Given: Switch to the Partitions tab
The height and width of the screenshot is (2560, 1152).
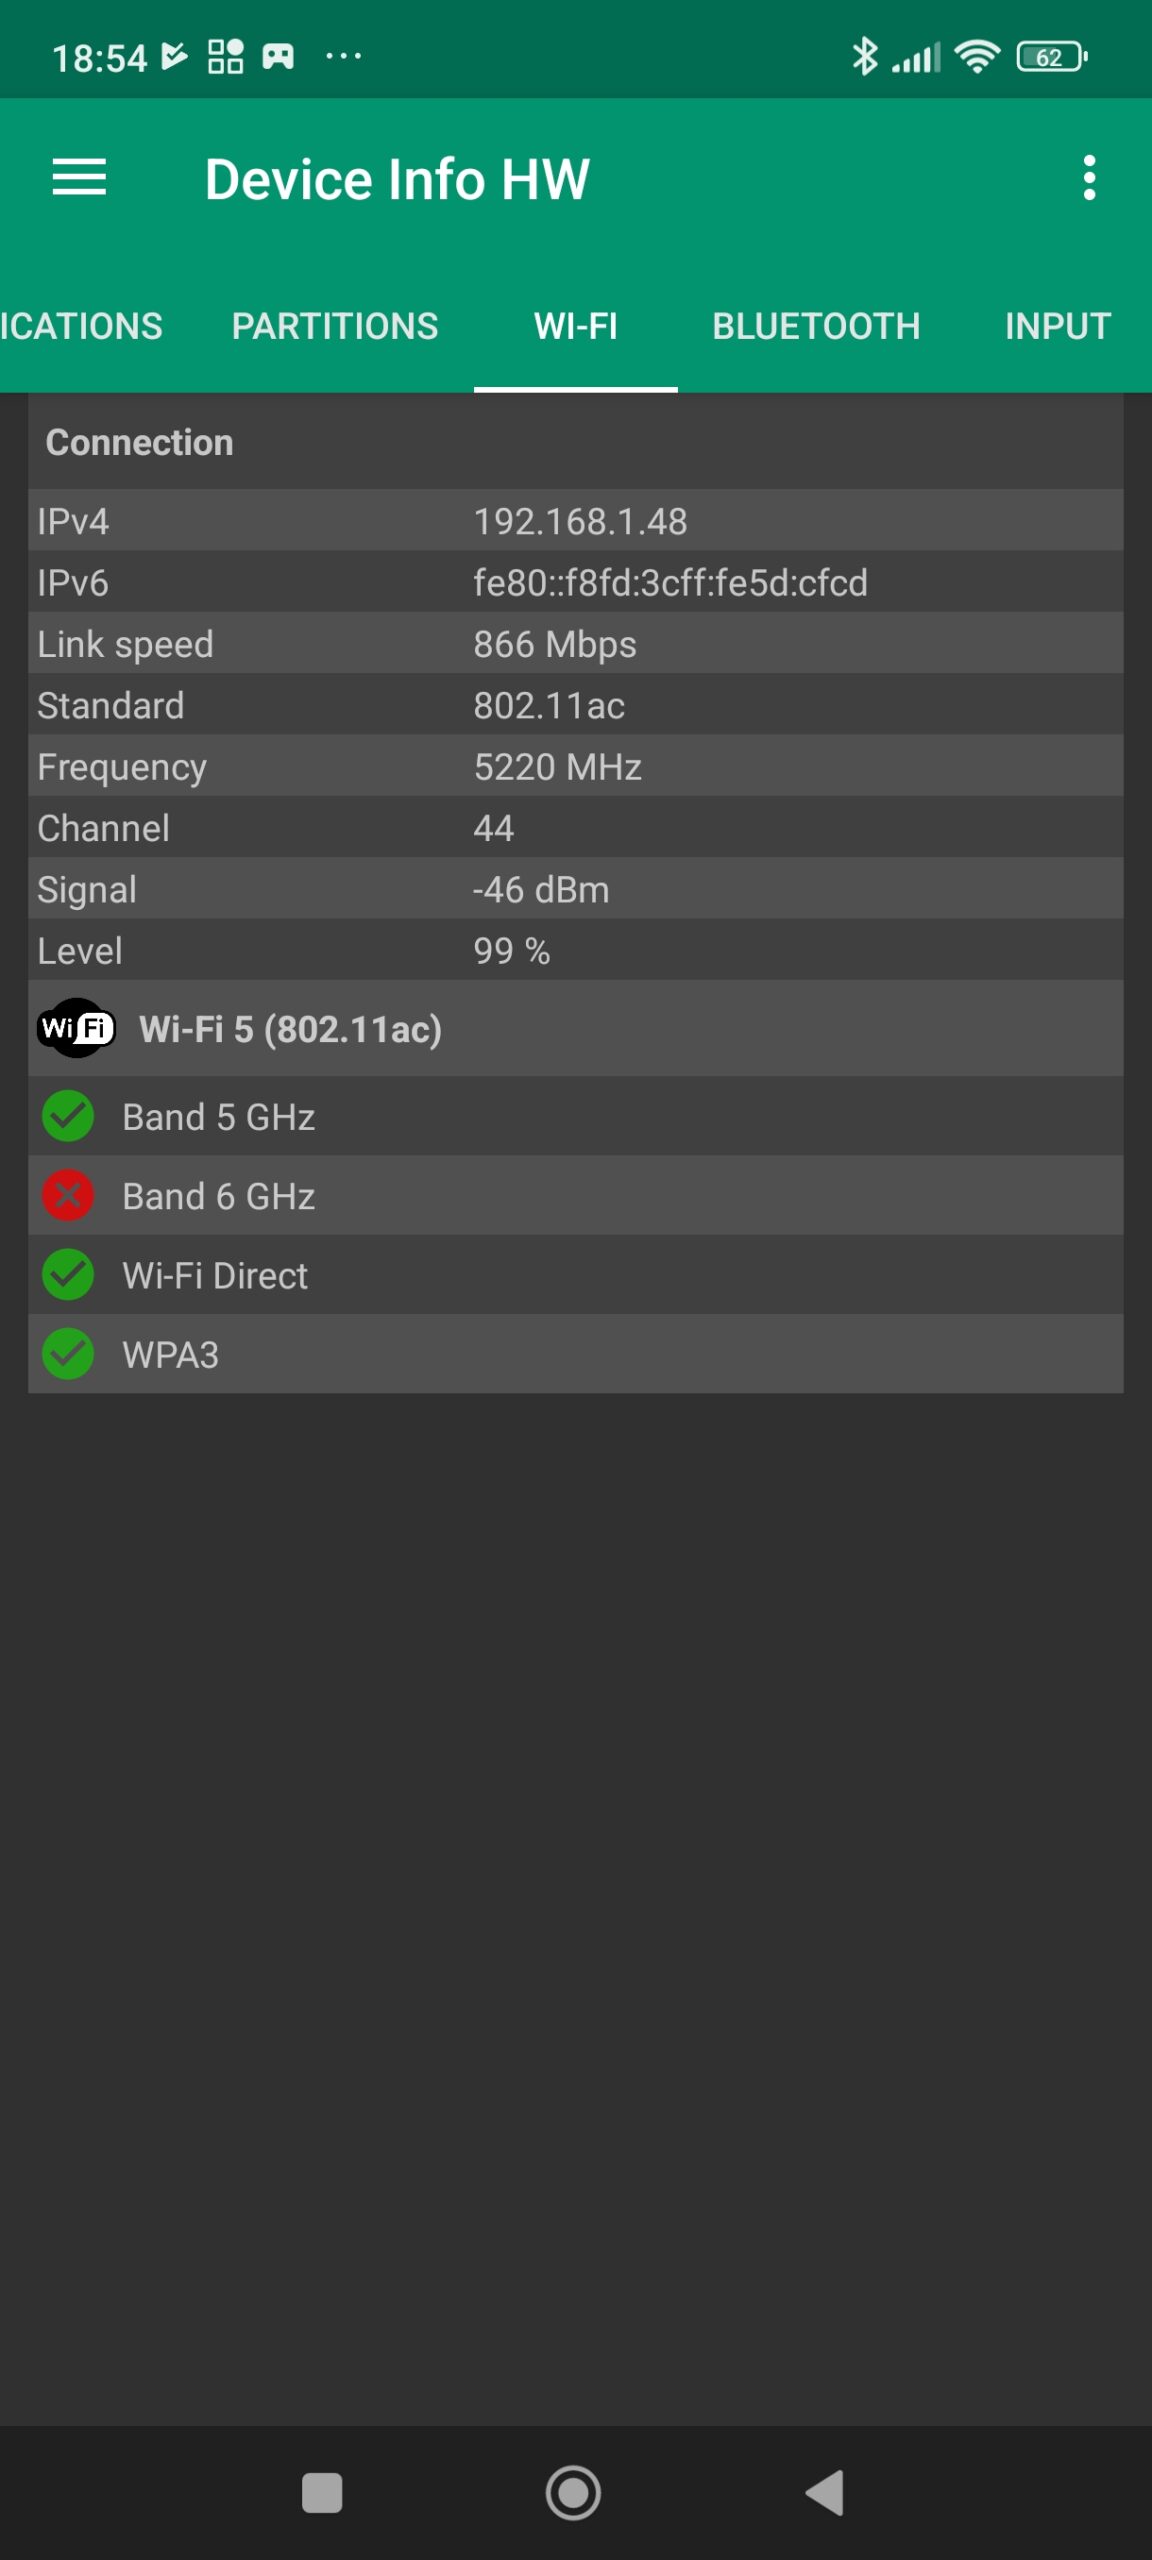Looking at the screenshot, I should pyautogui.click(x=335, y=326).
